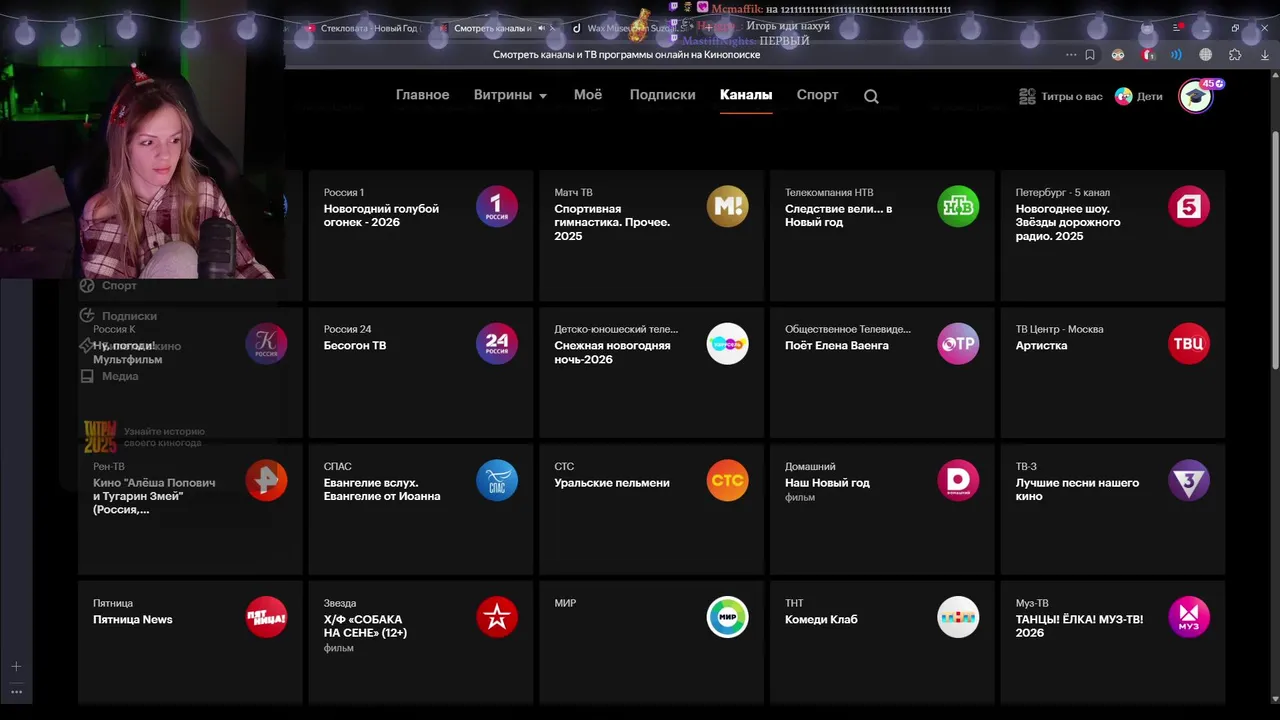Screen dimensions: 1280x720
Task: Click the Звезда red star logo
Action: coord(497,617)
